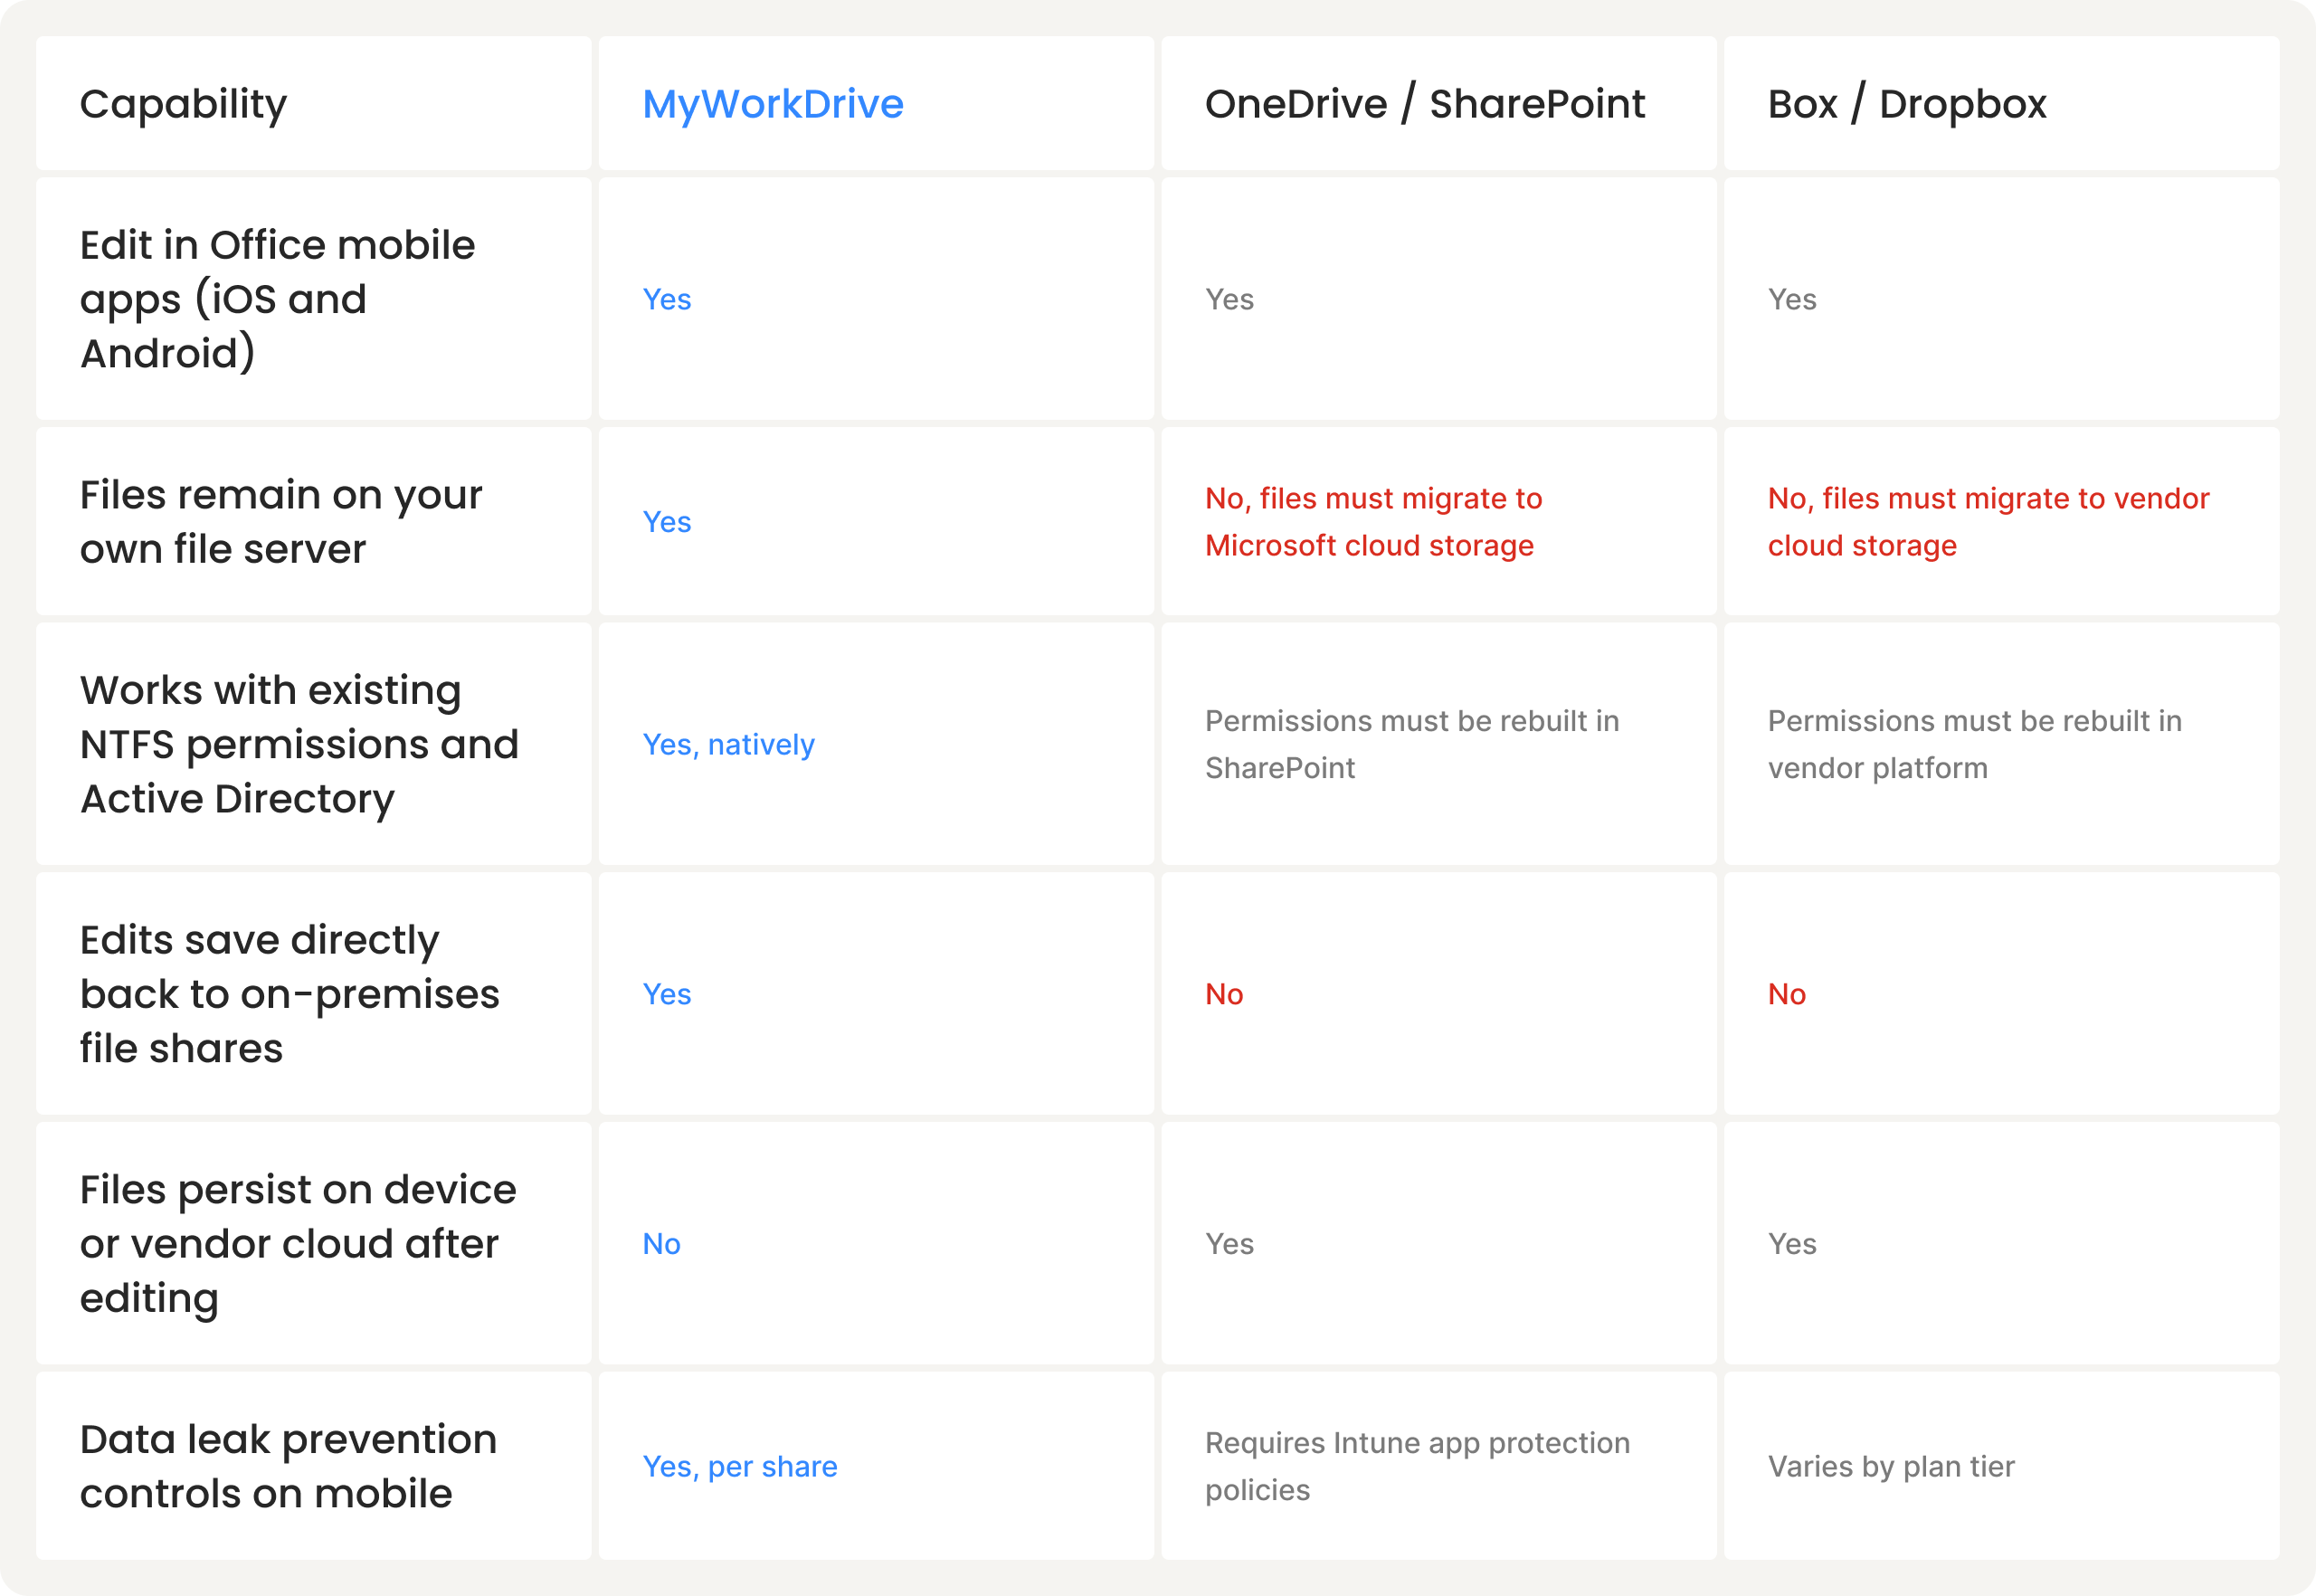The width and height of the screenshot is (2316, 1596).
Task: Click 'Yes, per share' text
Action: point(739,1466)
